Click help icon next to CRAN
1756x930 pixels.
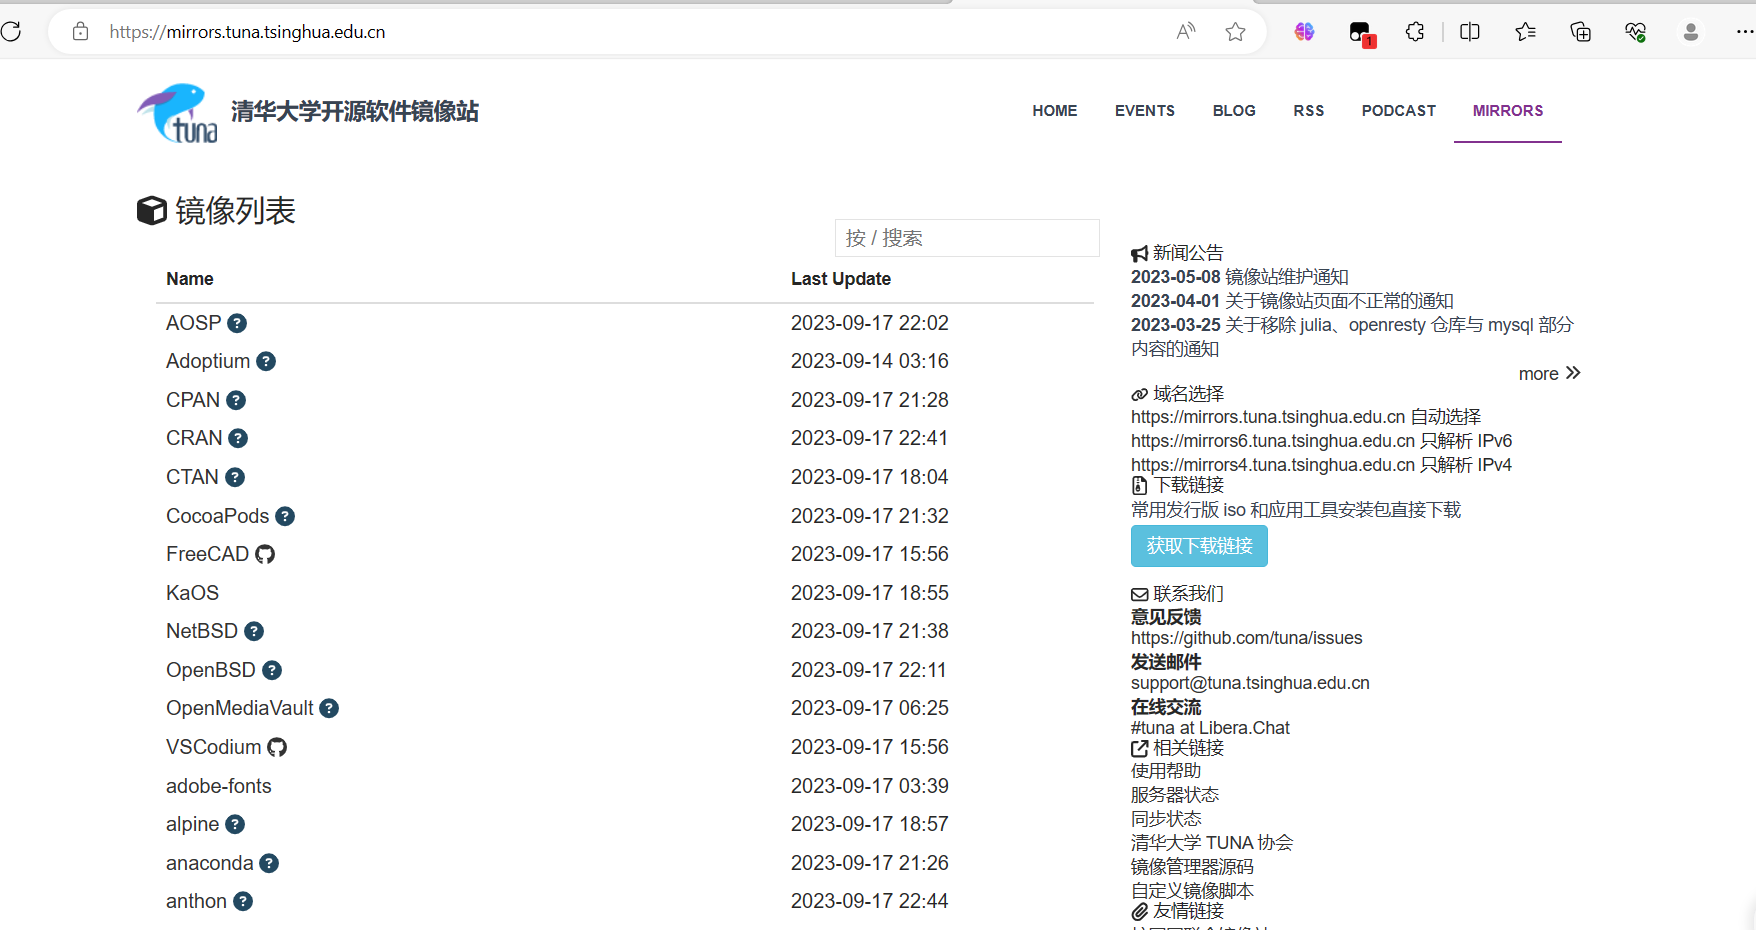238,438
